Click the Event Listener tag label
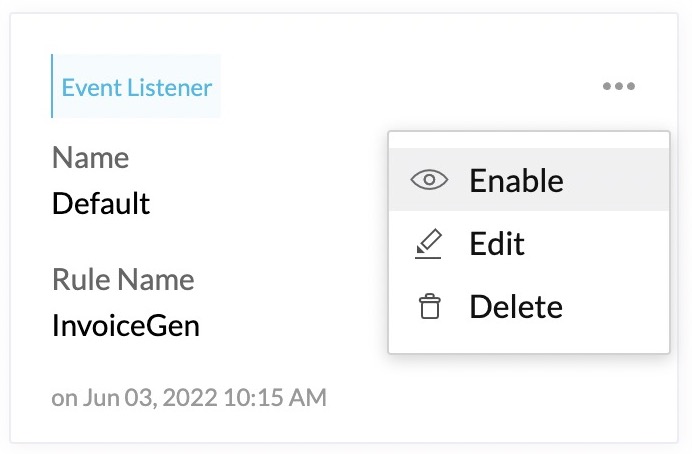Screen dimensions: 692x454 (137, 87)
